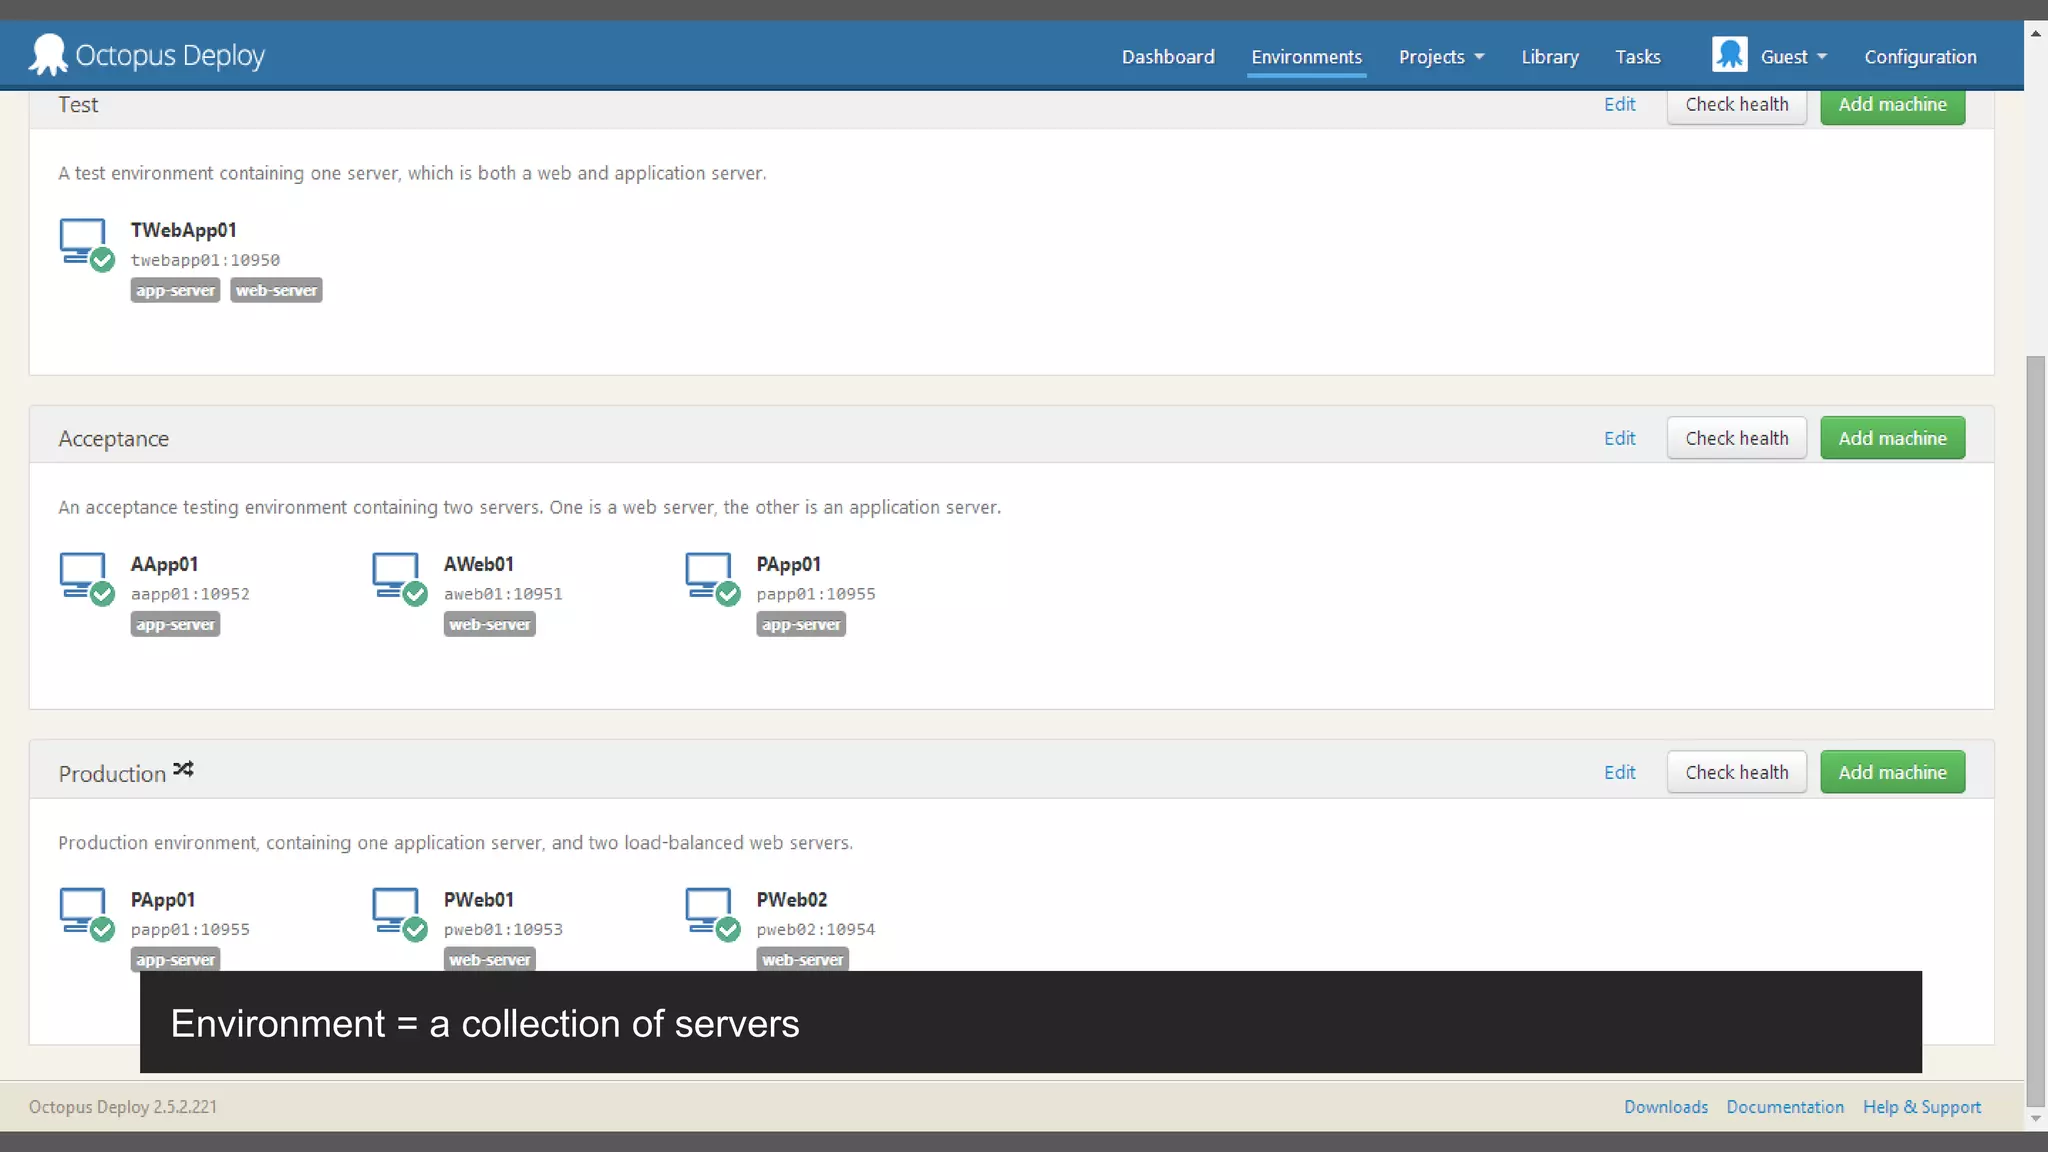Open the Dashboard tab
This screenshot has width=2048, height=1152.
pos(1167,57)
